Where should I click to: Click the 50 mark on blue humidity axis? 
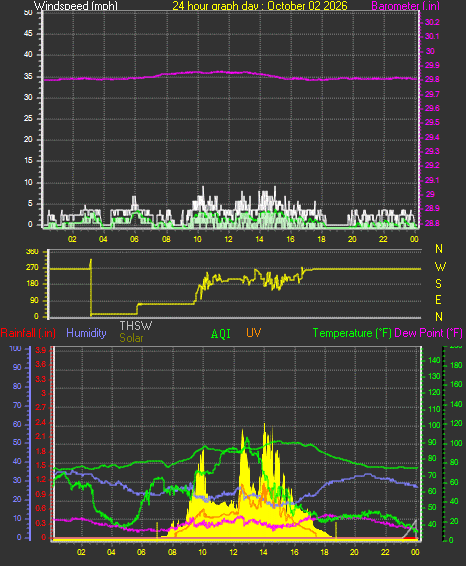click(17, 443)
